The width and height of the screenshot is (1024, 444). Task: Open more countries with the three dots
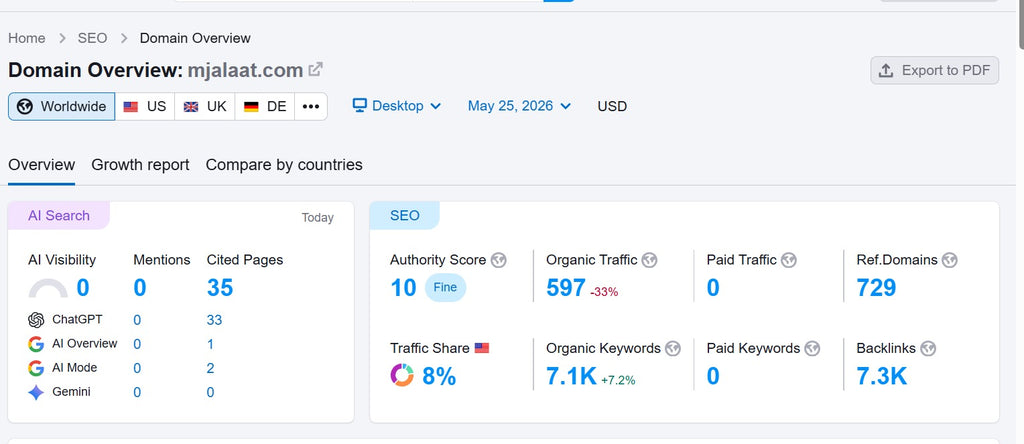[311, 106]
